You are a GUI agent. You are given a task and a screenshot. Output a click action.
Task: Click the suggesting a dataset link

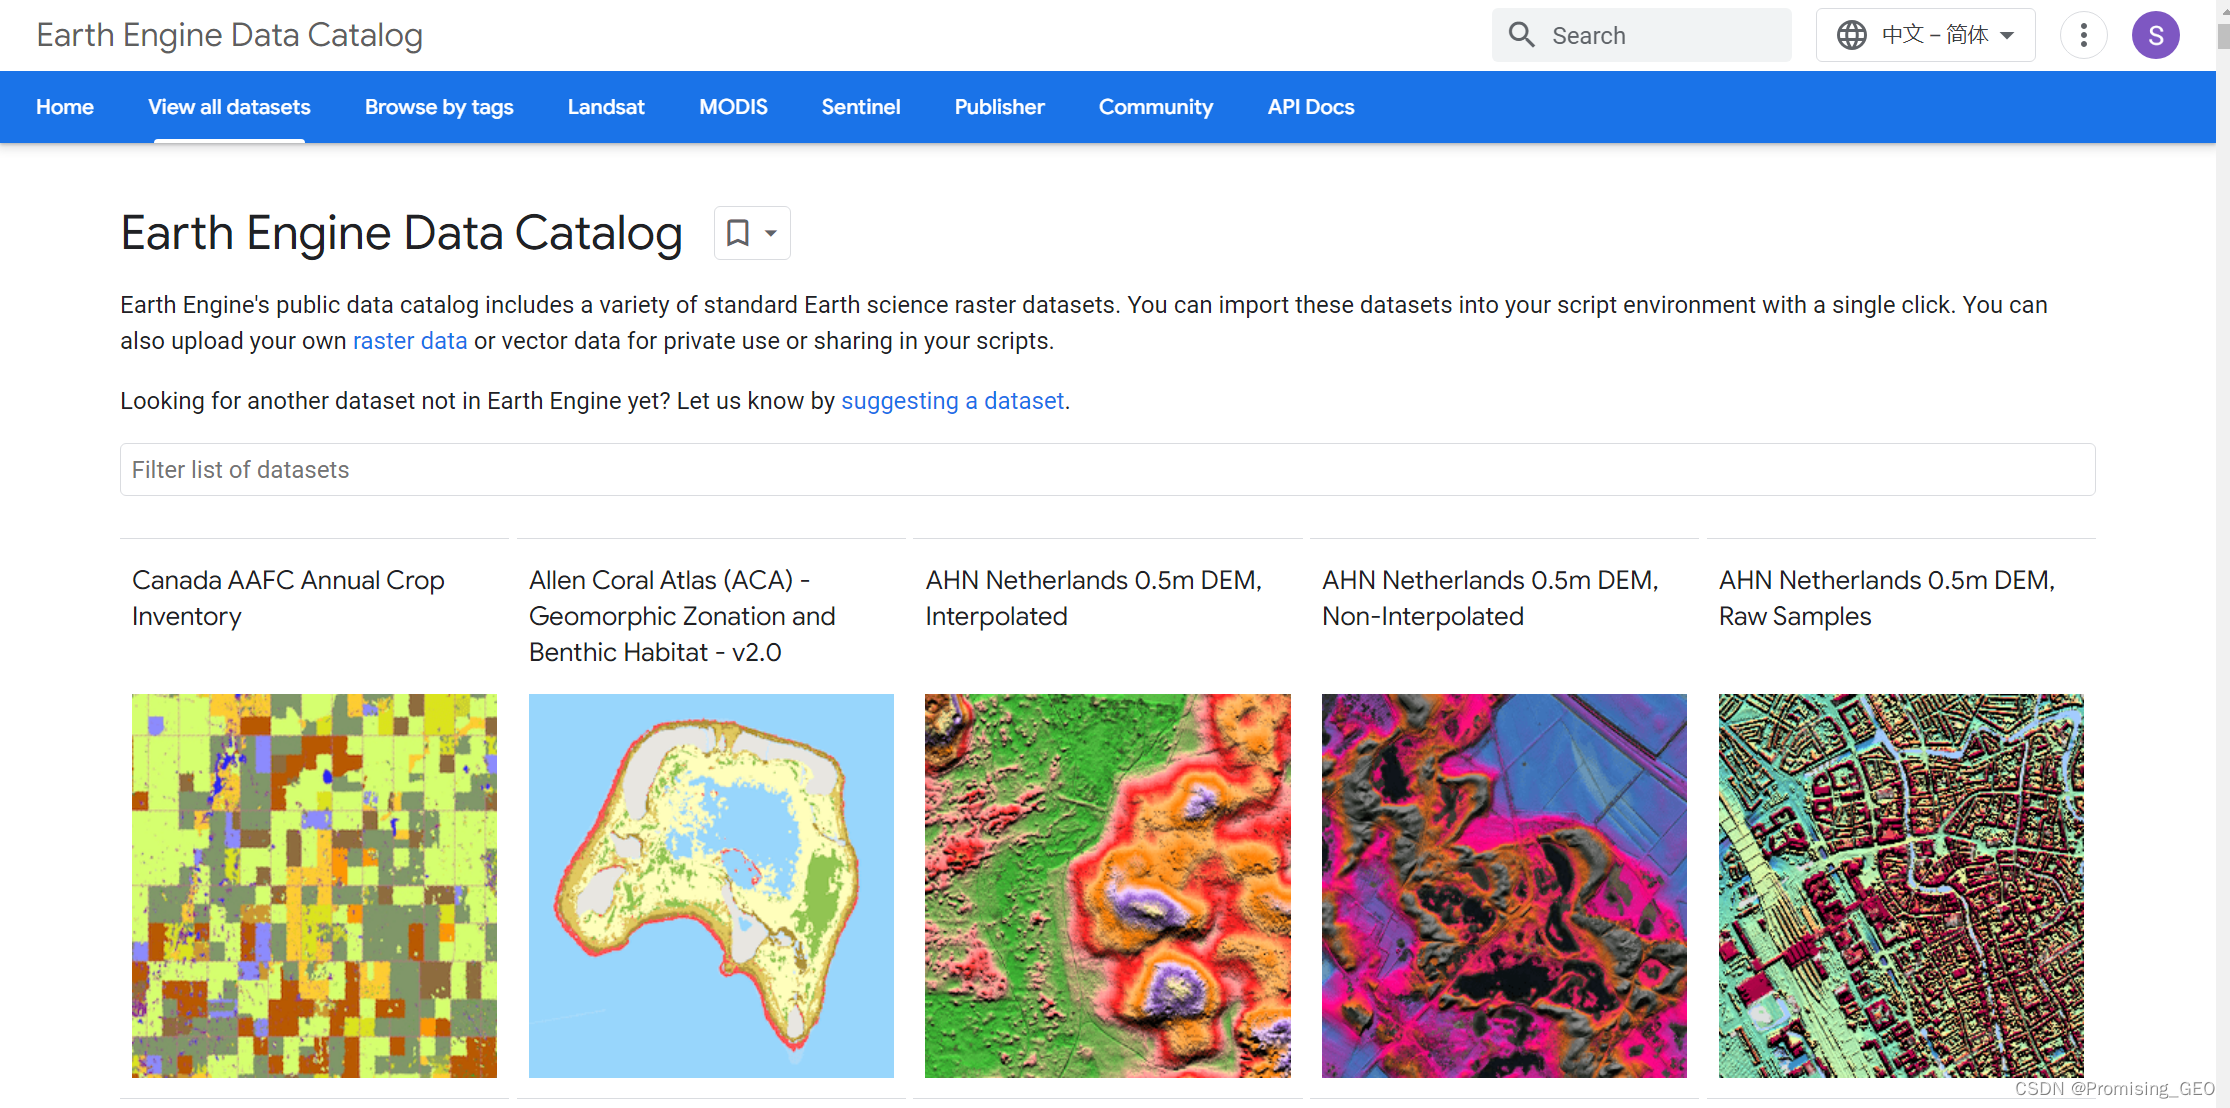coord(952,401)
